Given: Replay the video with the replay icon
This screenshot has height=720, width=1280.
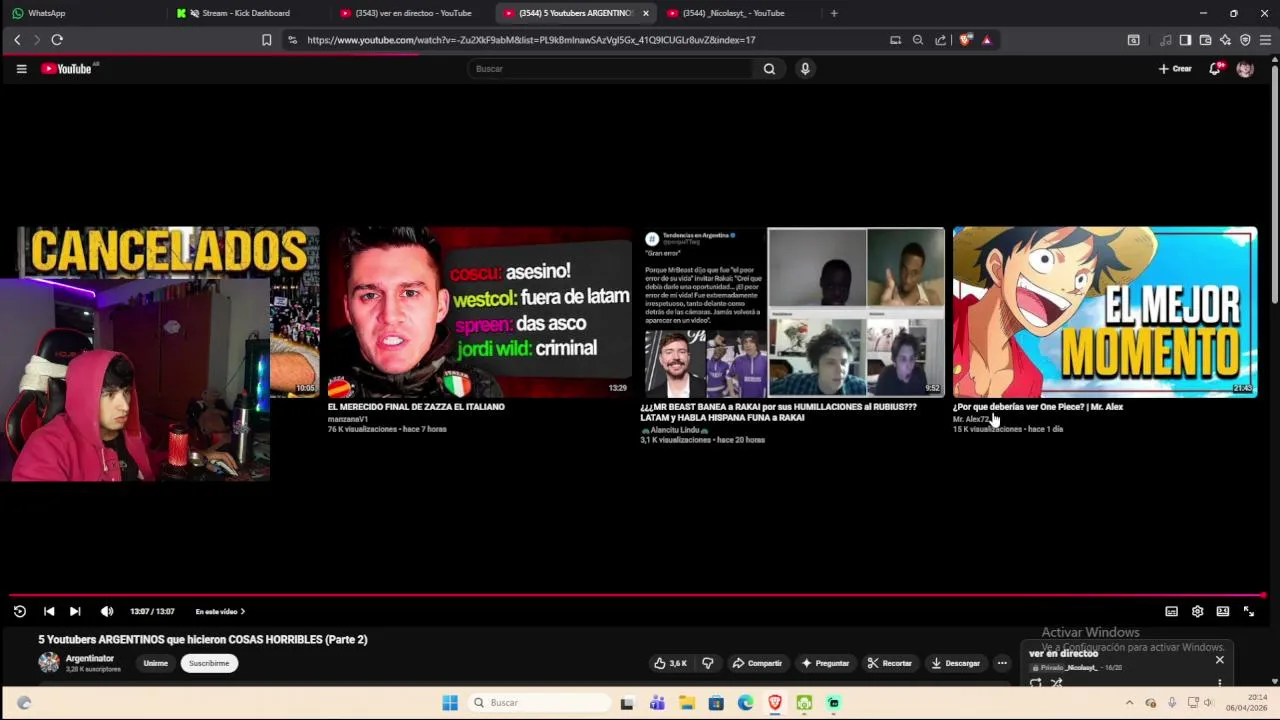Looking at the screenshot, I should (x=19, y=611).
